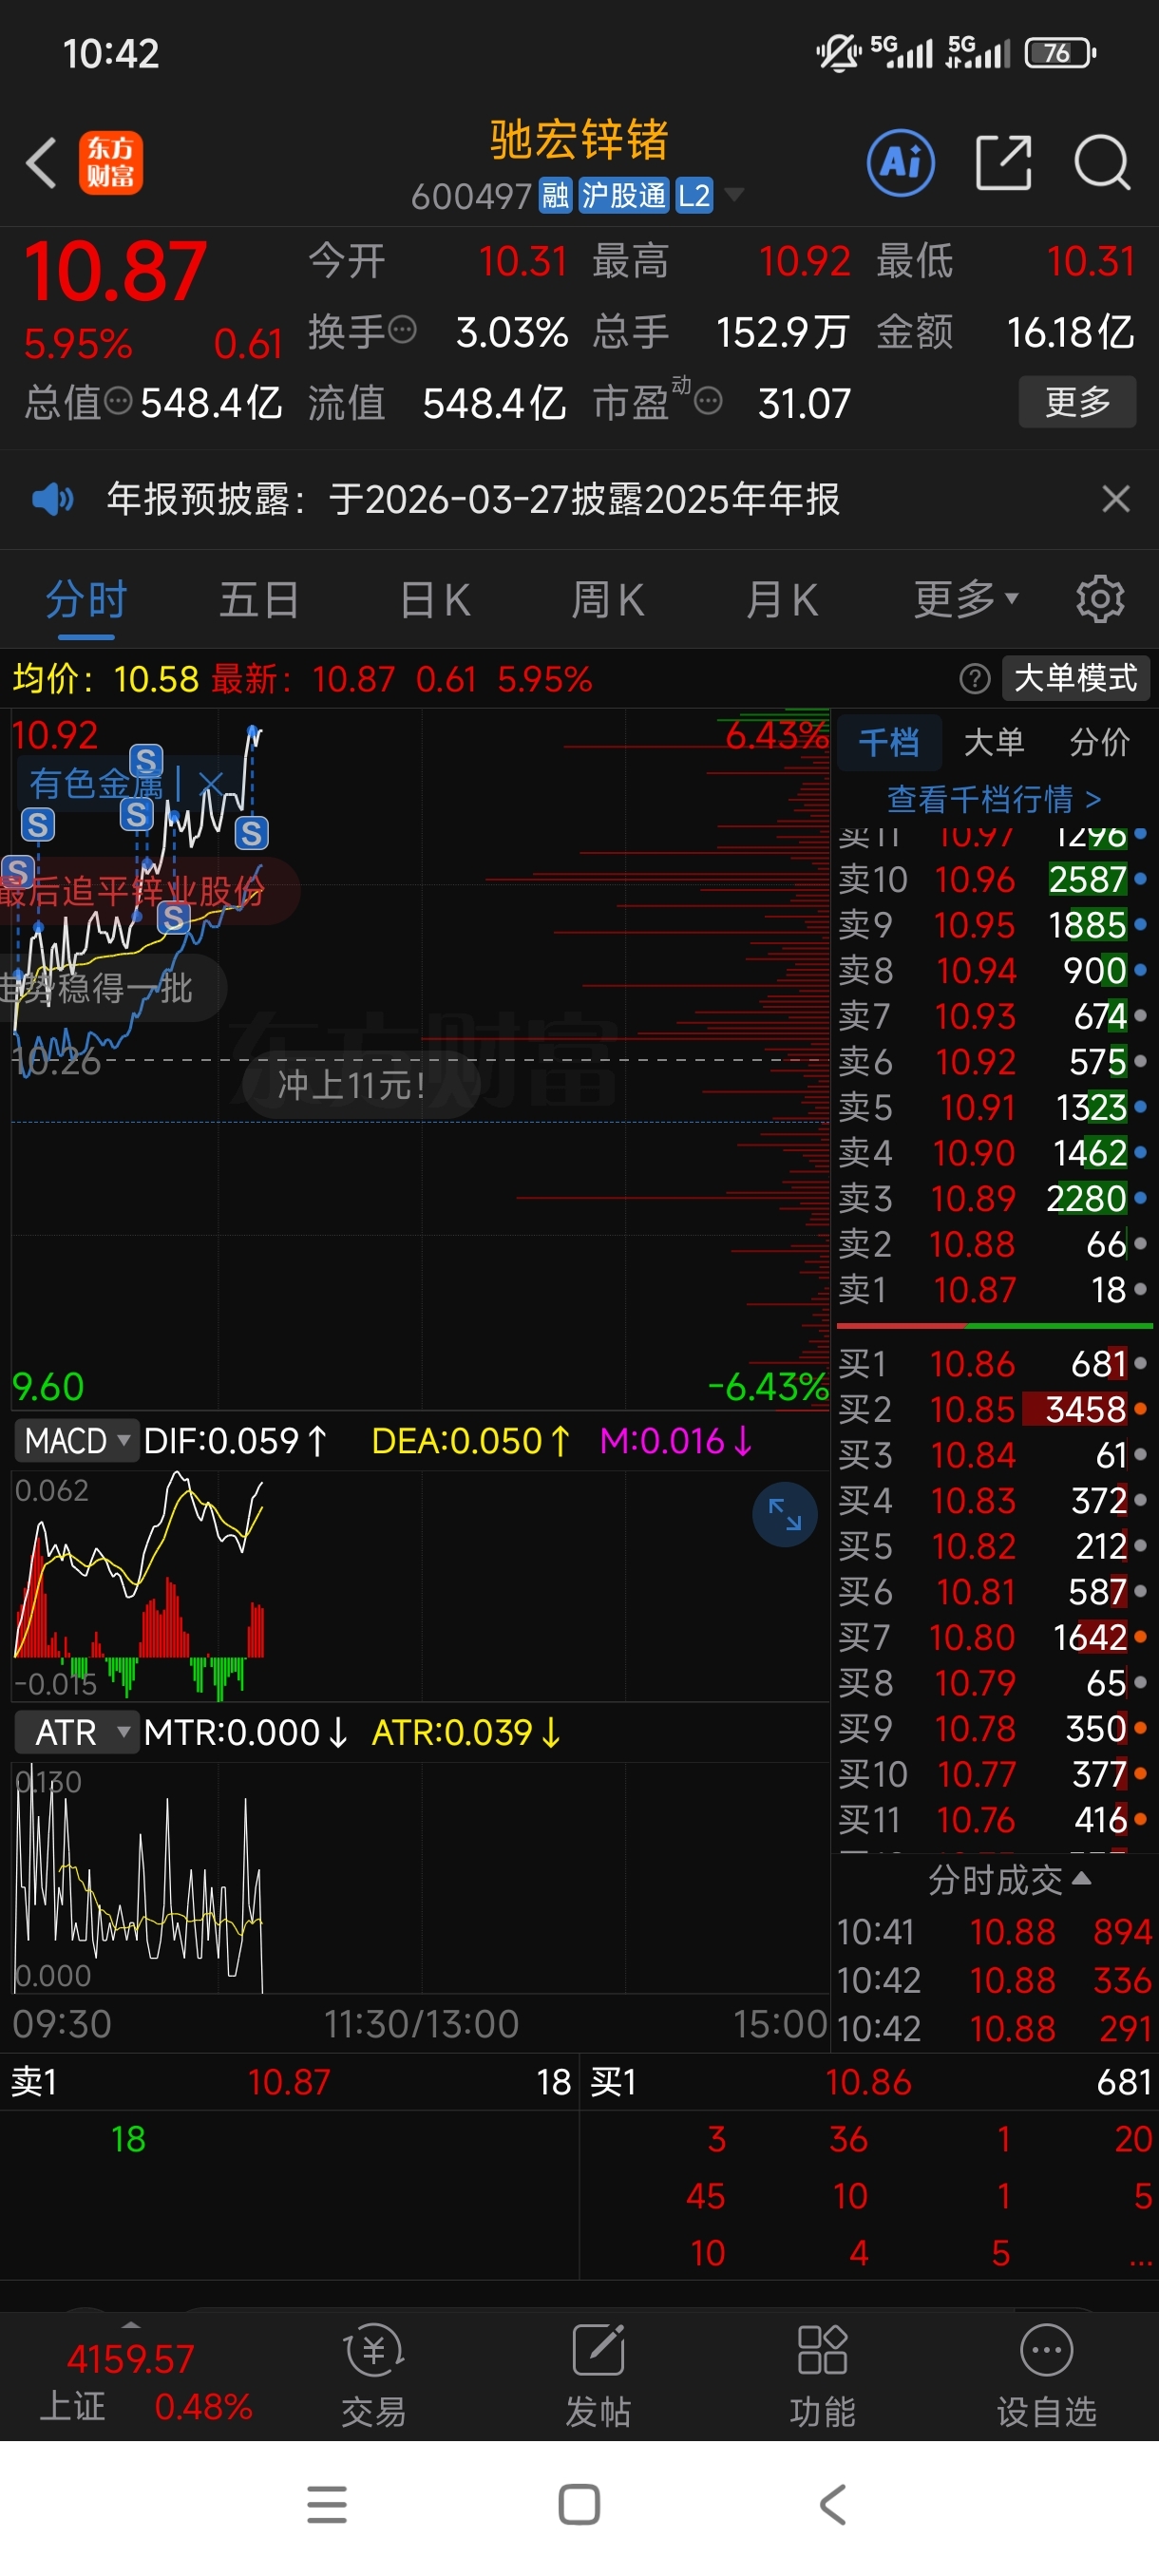Tap the speaker announcement icon

pos(52,498)
